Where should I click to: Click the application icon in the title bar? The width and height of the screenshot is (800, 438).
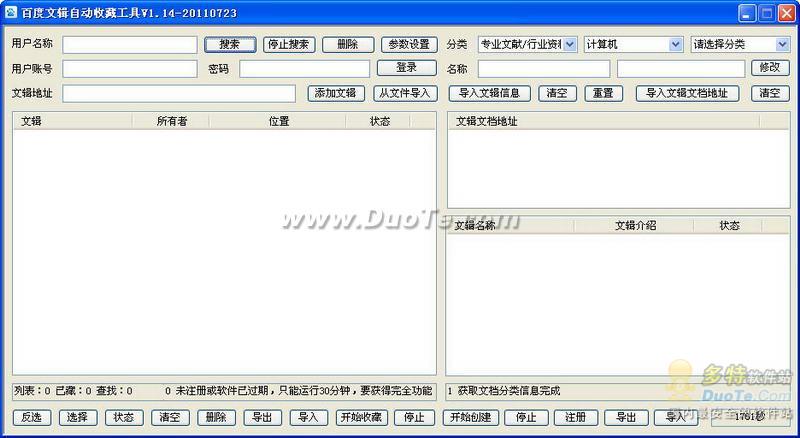[x=10, y=12]
